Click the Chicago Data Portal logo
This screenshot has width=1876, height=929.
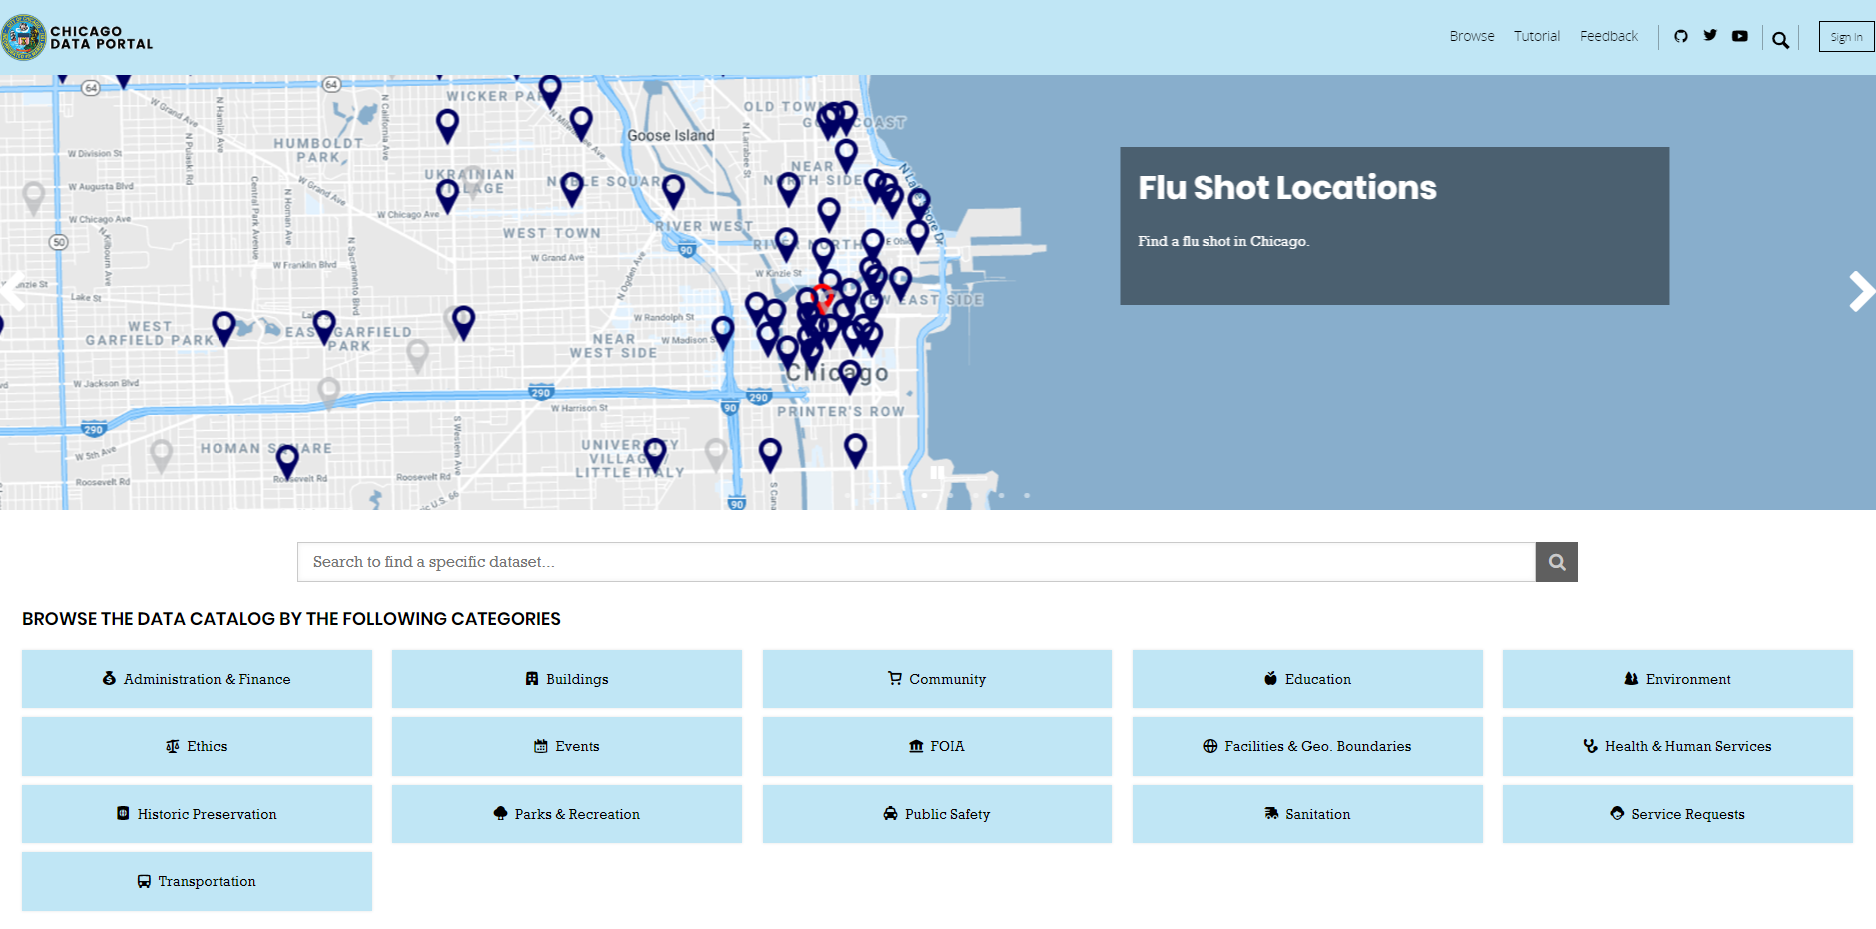(x=78, y=37)
